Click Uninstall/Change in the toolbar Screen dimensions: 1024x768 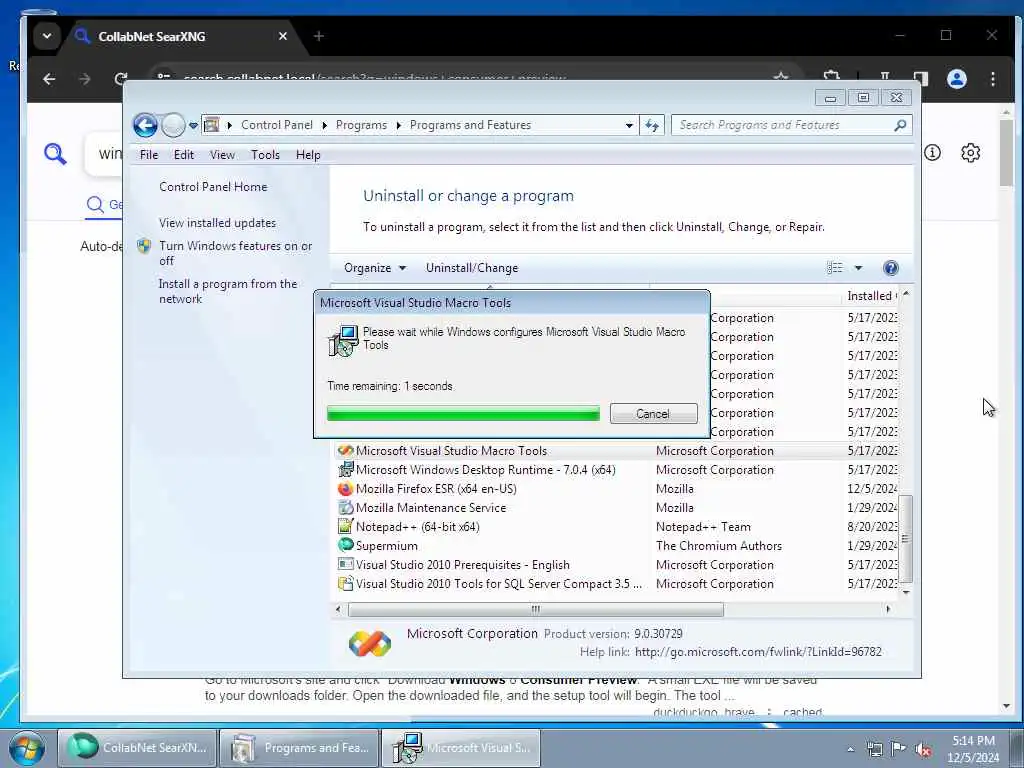[x=472, y=268]
